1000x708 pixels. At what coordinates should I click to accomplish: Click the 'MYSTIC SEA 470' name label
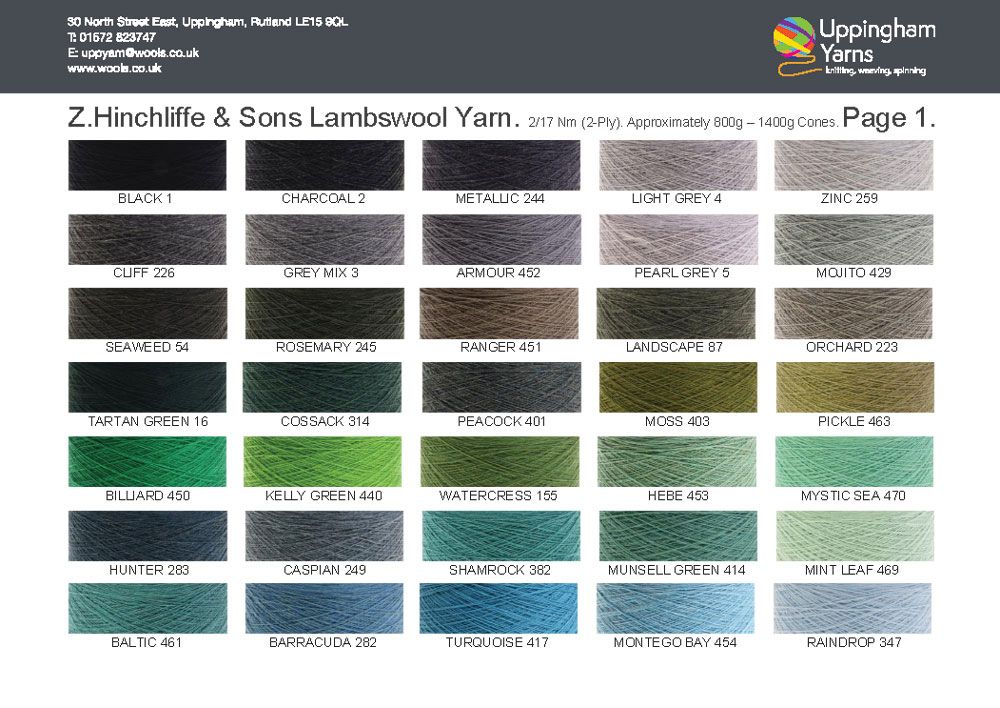point(853,496)
